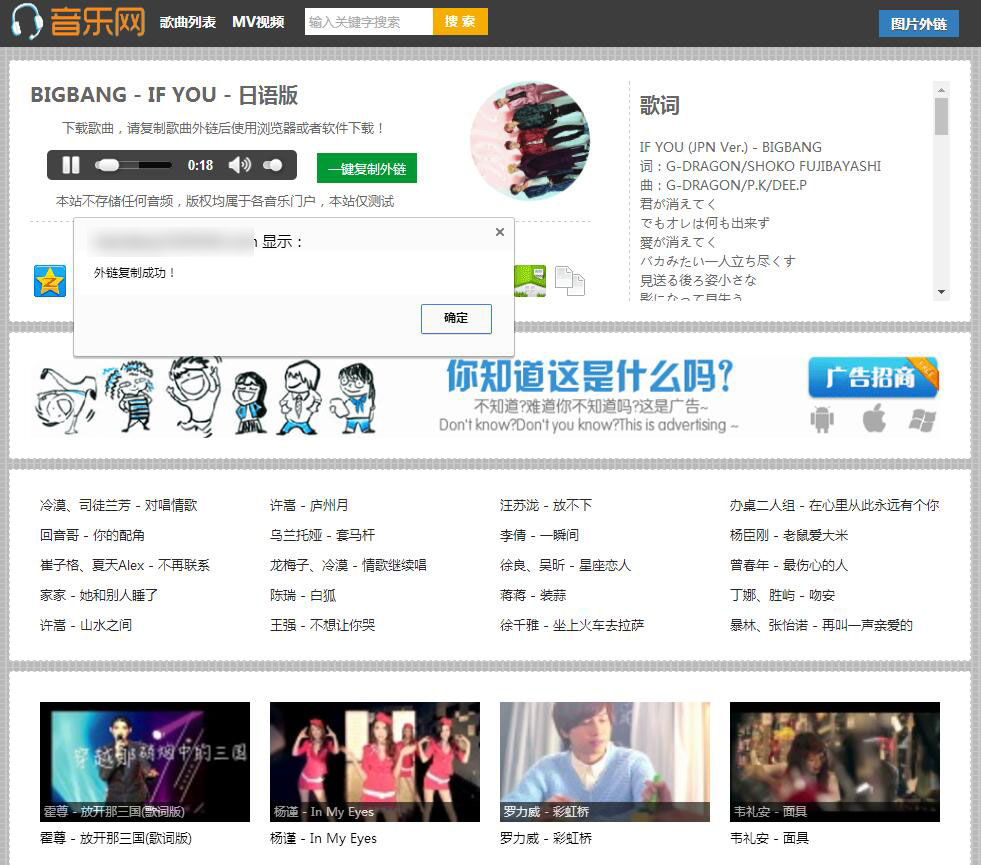Confirm the dialog with 确定
This screenshot has height=865, width=981.
[x=456, y=318]
